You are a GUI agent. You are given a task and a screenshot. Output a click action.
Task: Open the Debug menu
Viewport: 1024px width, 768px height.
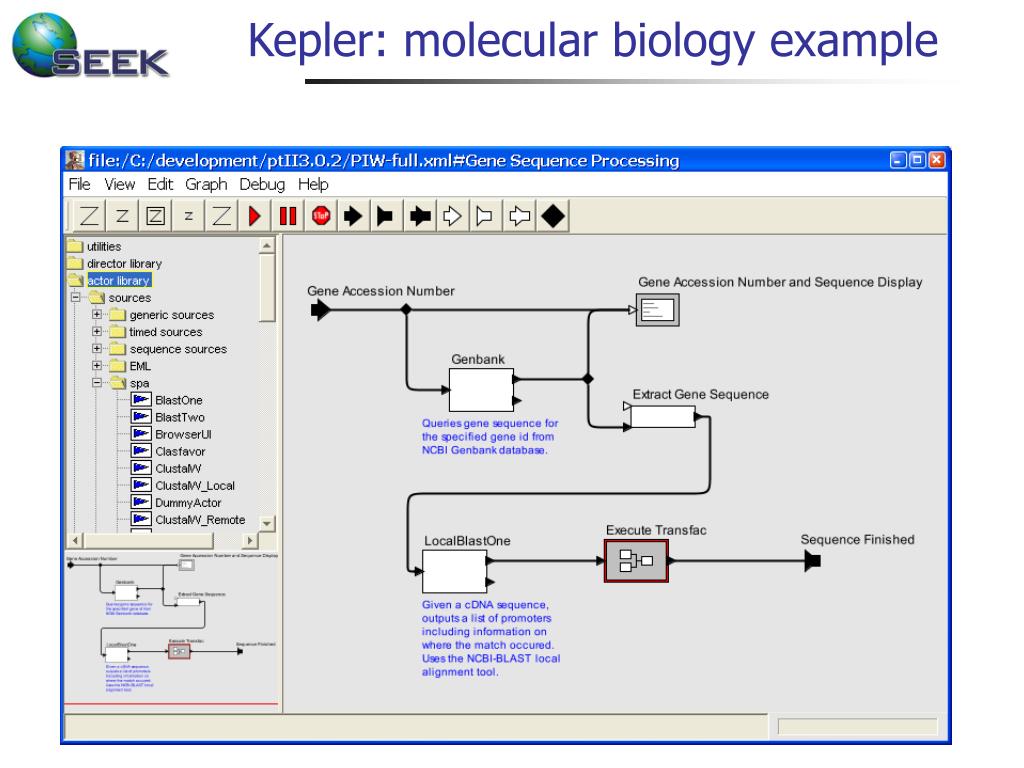tap(262, 185)
